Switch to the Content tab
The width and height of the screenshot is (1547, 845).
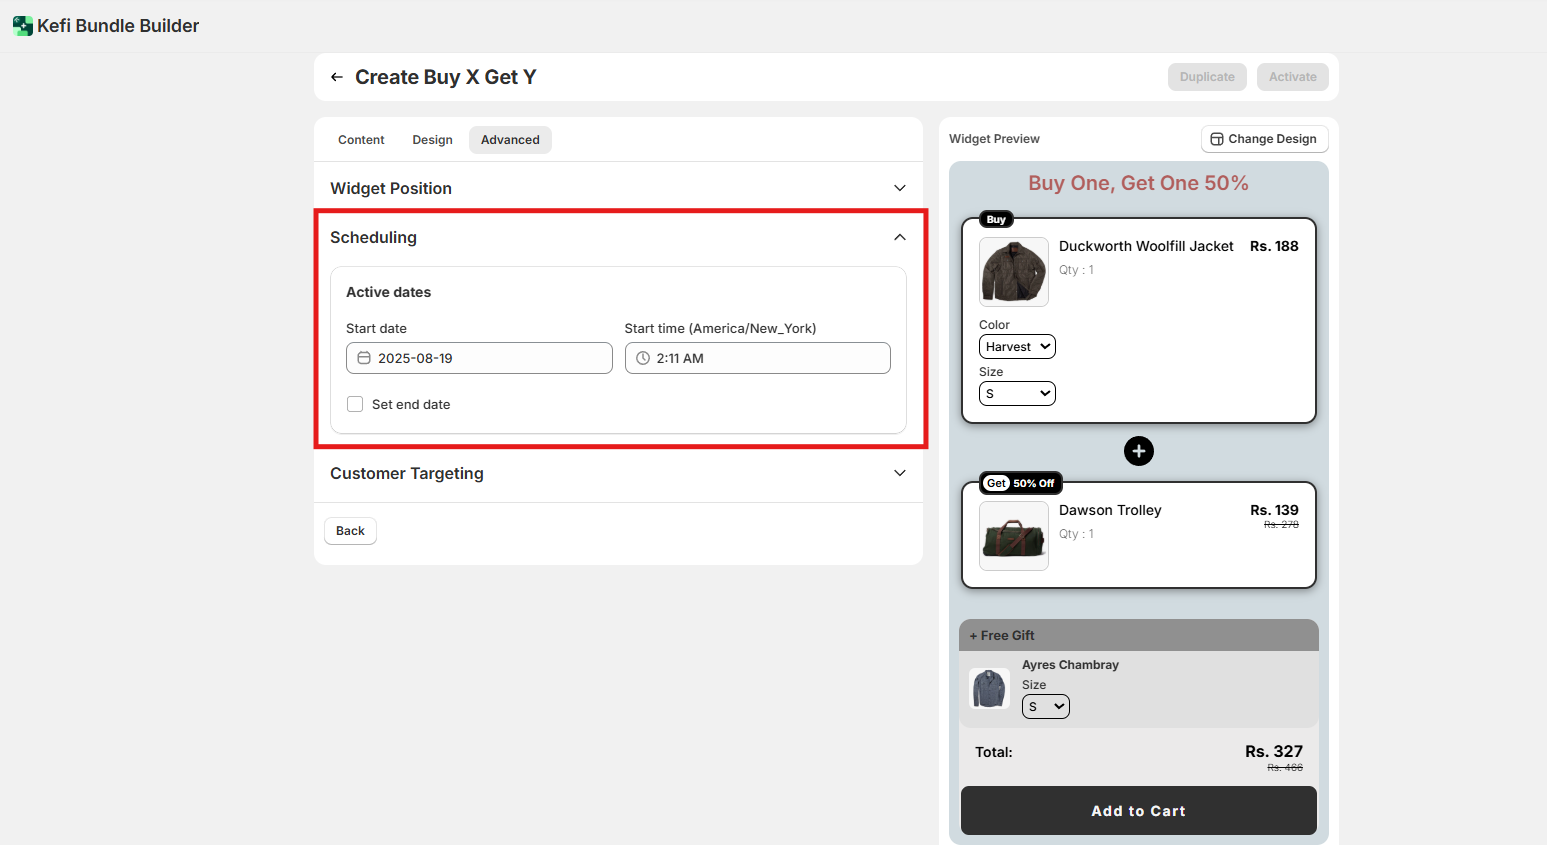point(361,140)
